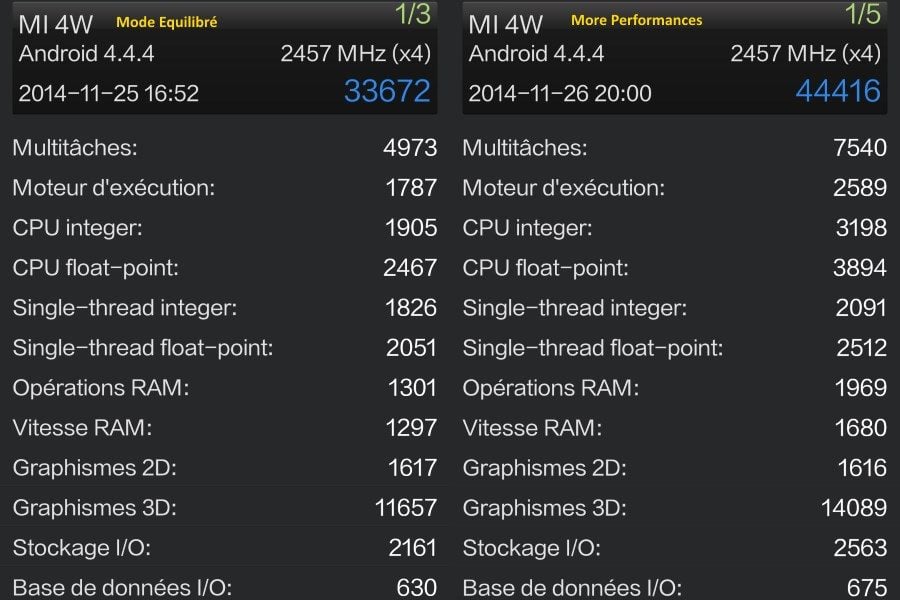
Task: Click the CPU float-point value 2467
Action: 411,268
